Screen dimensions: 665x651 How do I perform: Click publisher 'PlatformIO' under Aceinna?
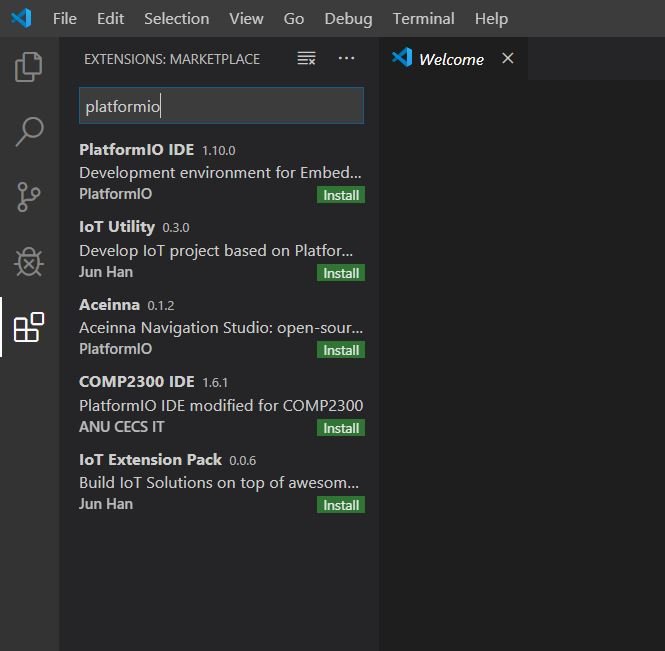pos(116,349)
